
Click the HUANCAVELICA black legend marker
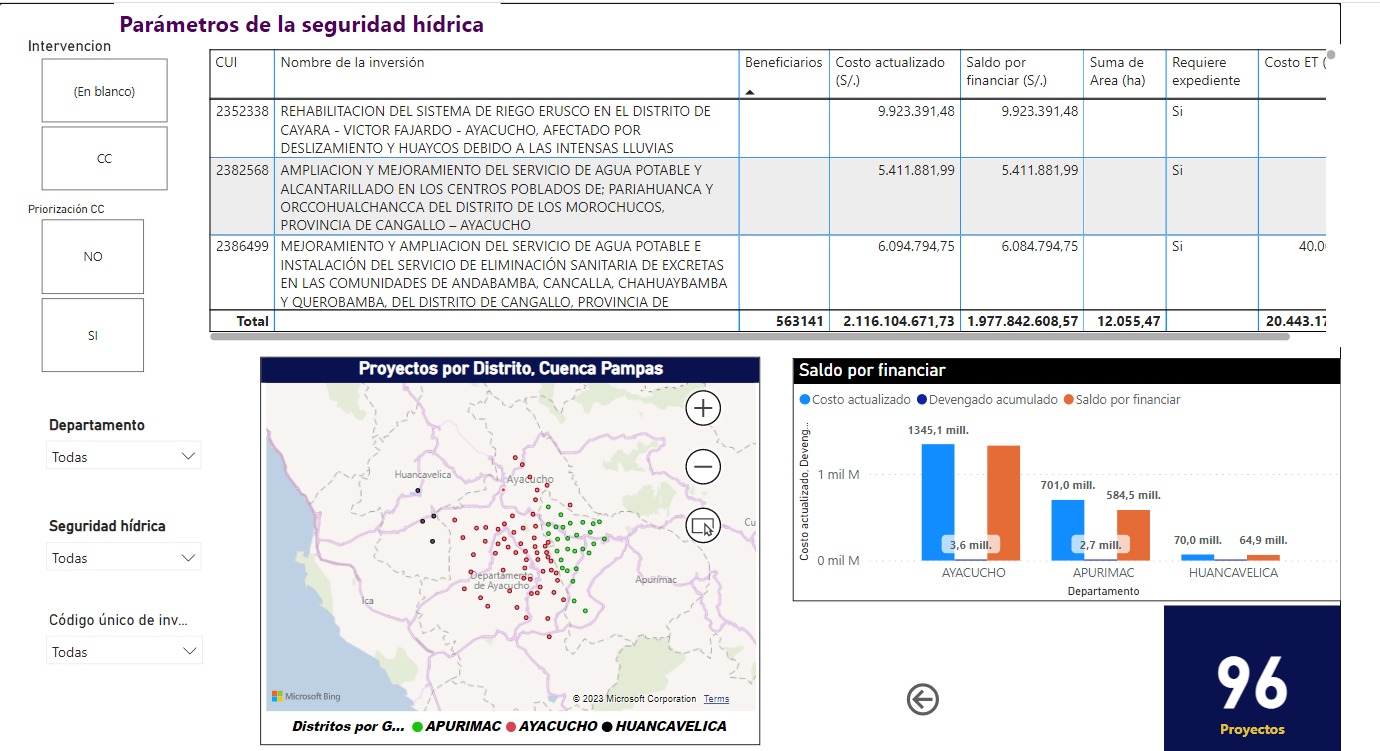click(606, 726)
